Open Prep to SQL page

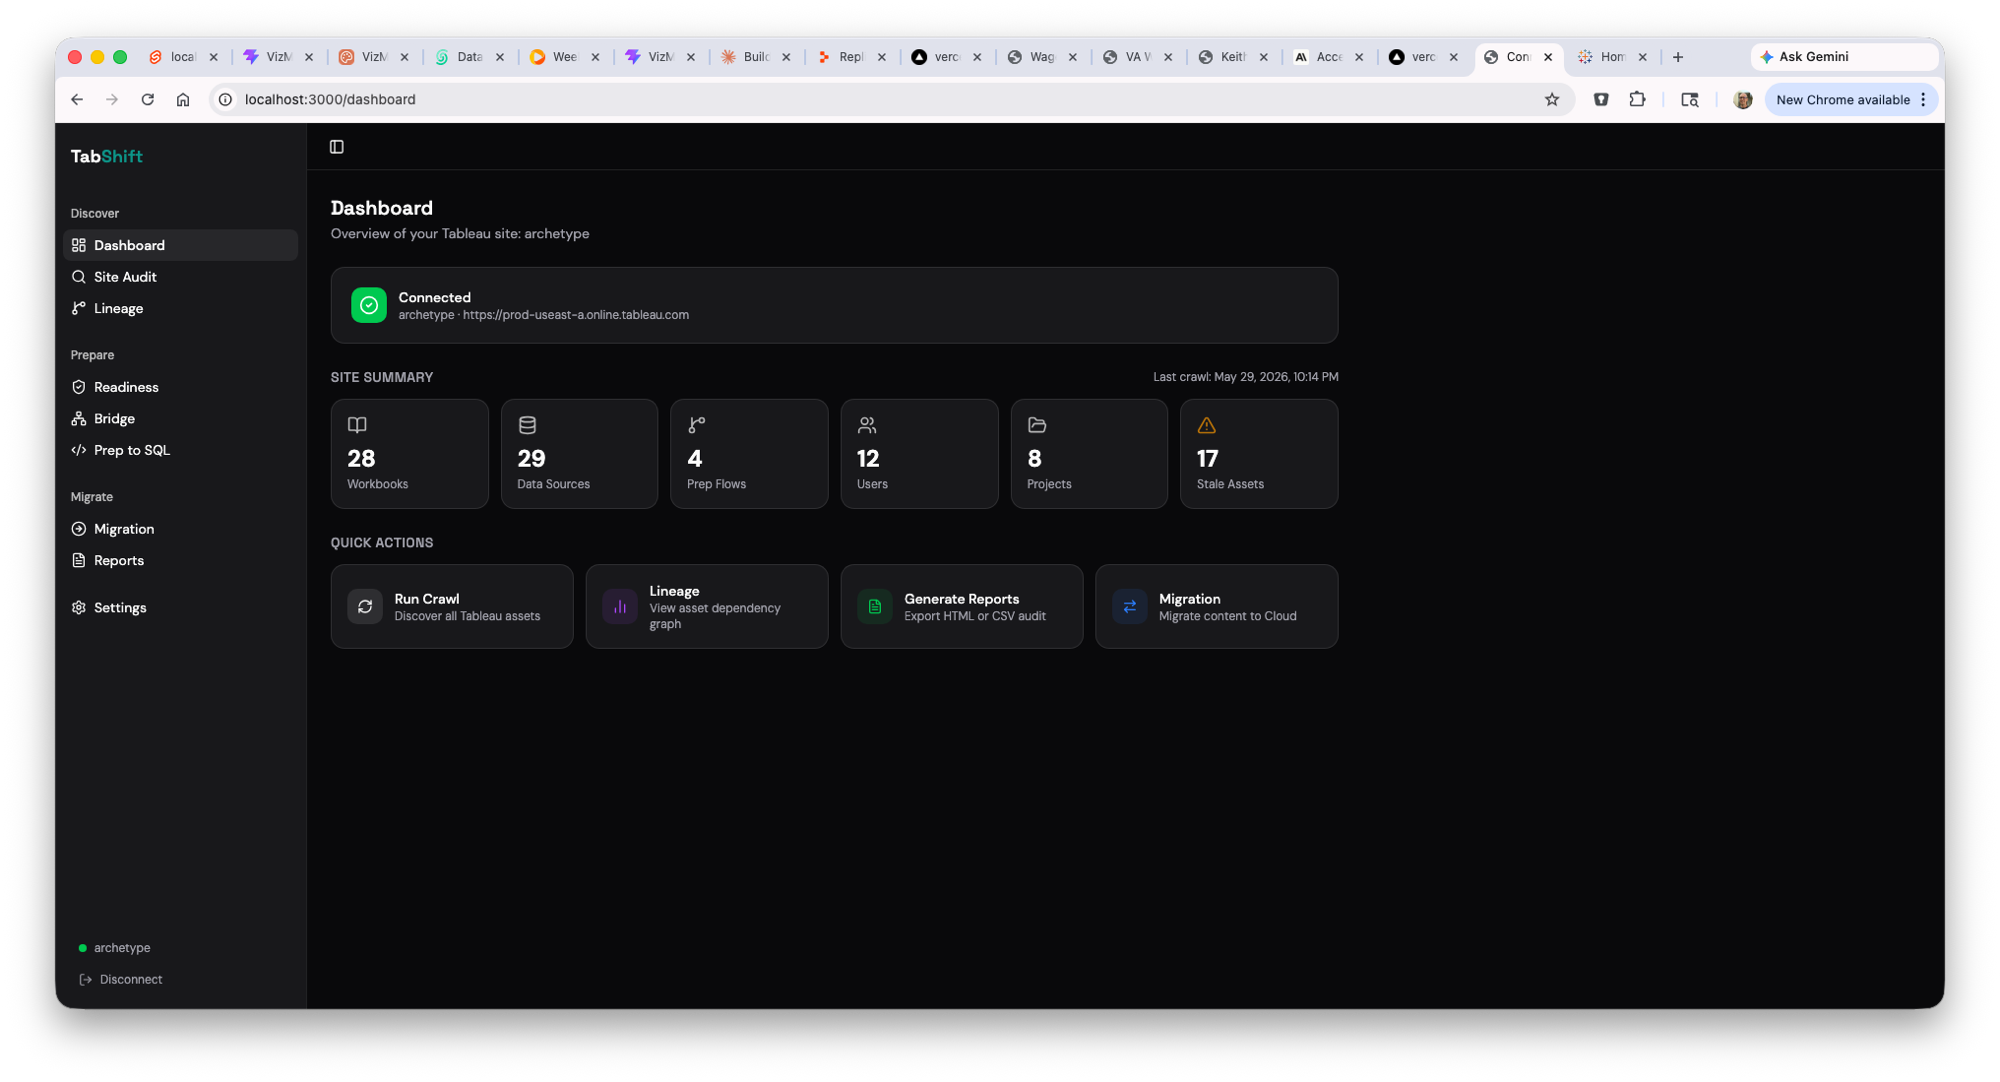tap(180, 450)
